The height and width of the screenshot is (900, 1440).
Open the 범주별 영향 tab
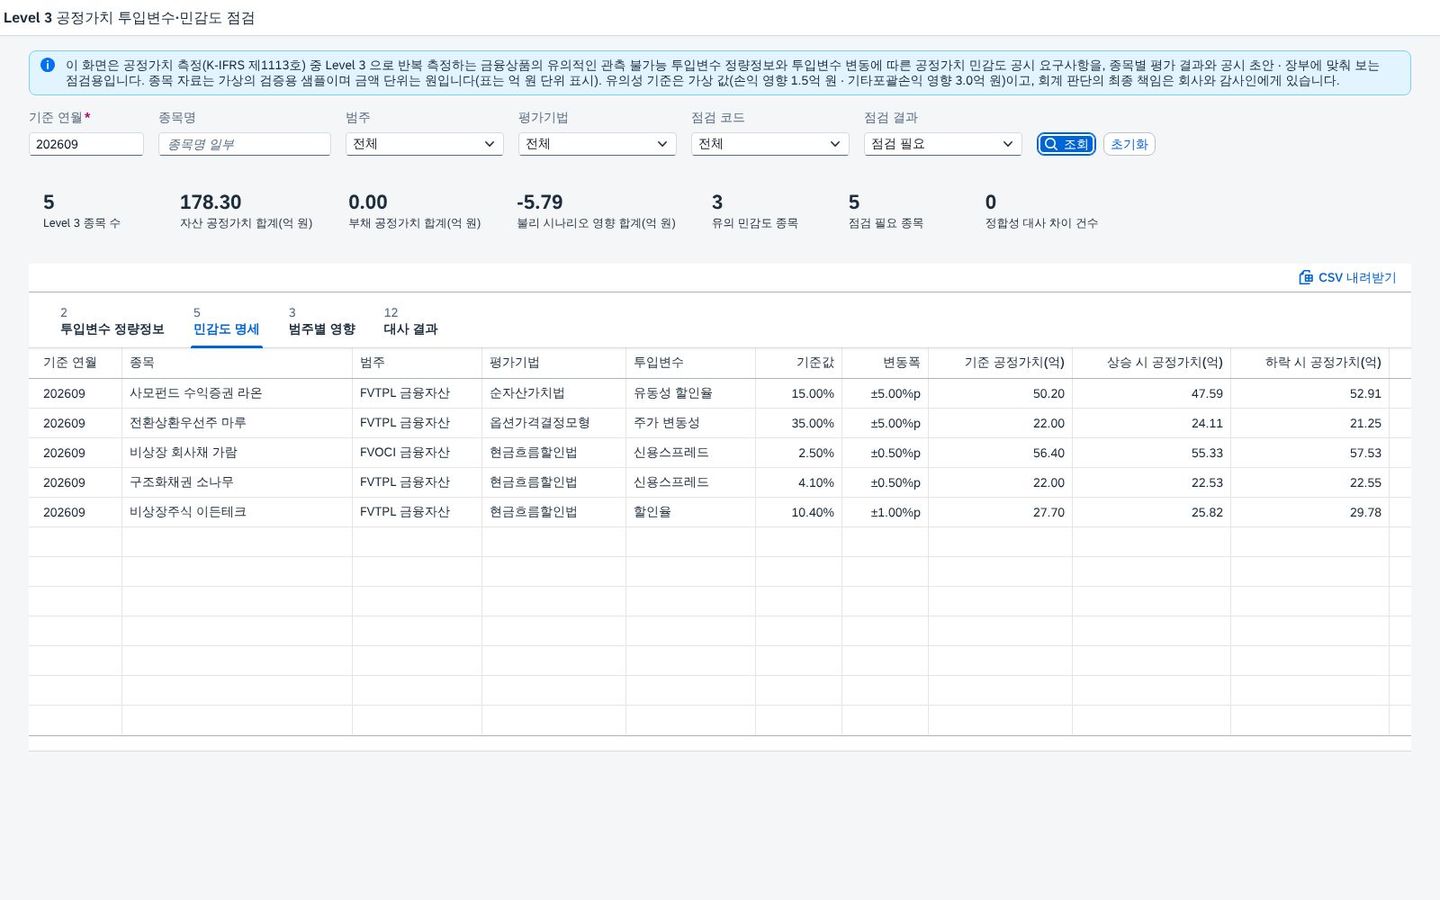coord(322,321)
